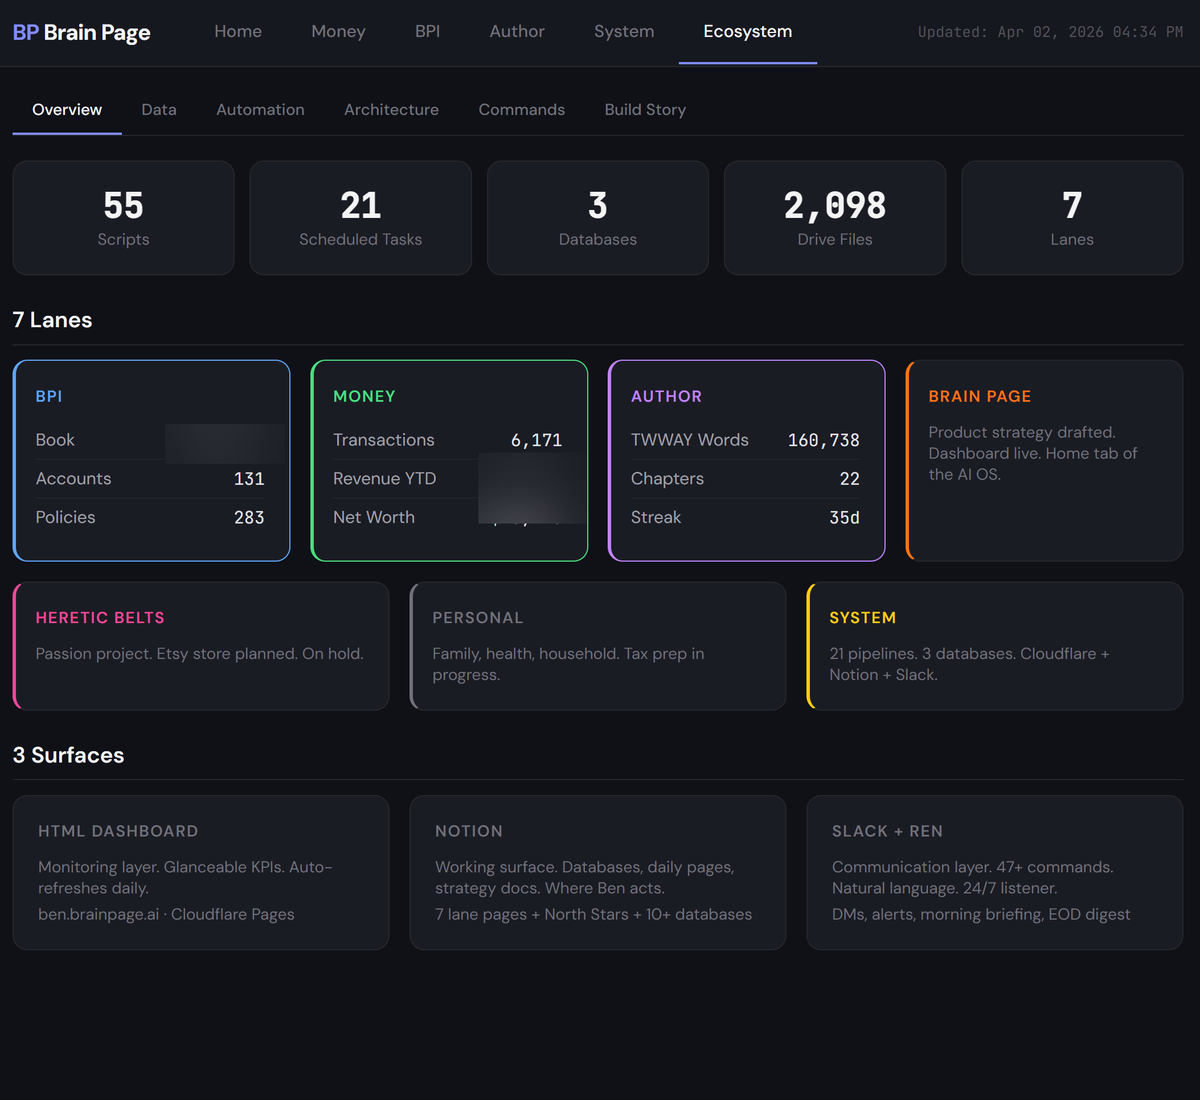Viewport: 1200px width, 1100px height.
Task: Select the Ecosystem tab
Action: 747,31
